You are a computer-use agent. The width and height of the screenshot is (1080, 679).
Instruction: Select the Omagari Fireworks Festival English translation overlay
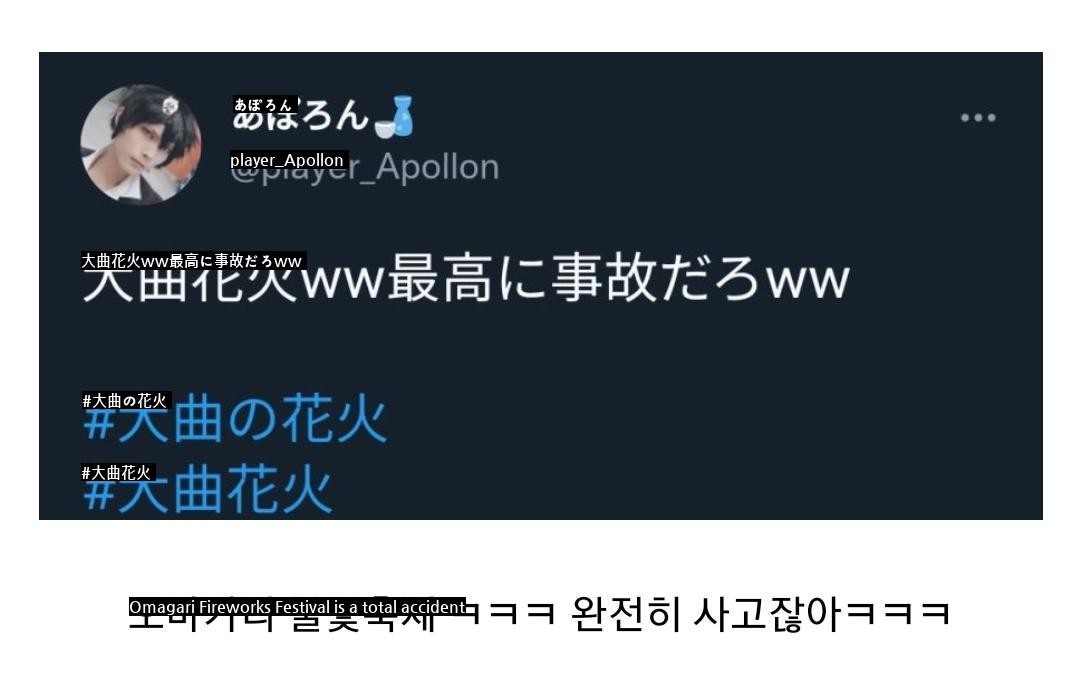297,607
